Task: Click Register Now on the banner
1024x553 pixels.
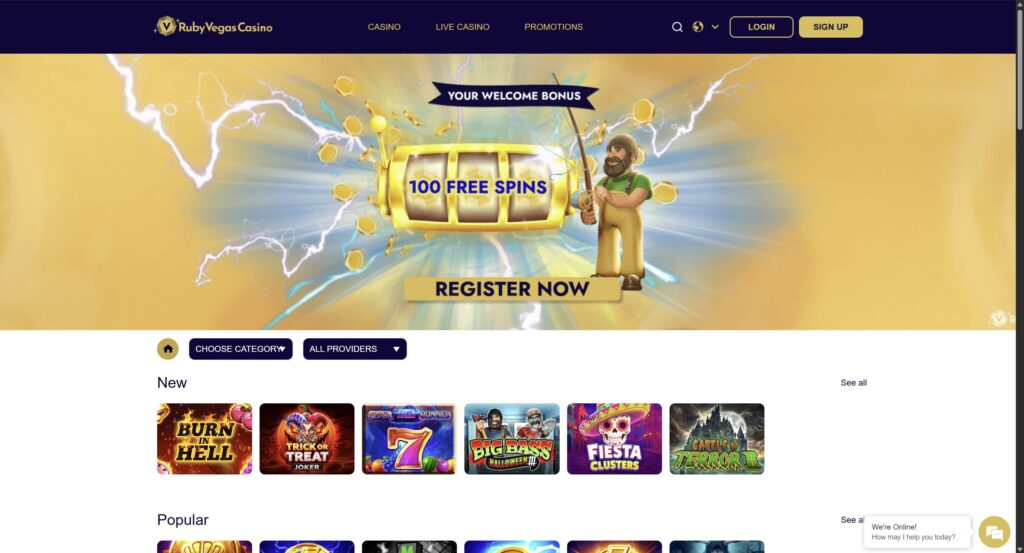Action: [512, 289]
